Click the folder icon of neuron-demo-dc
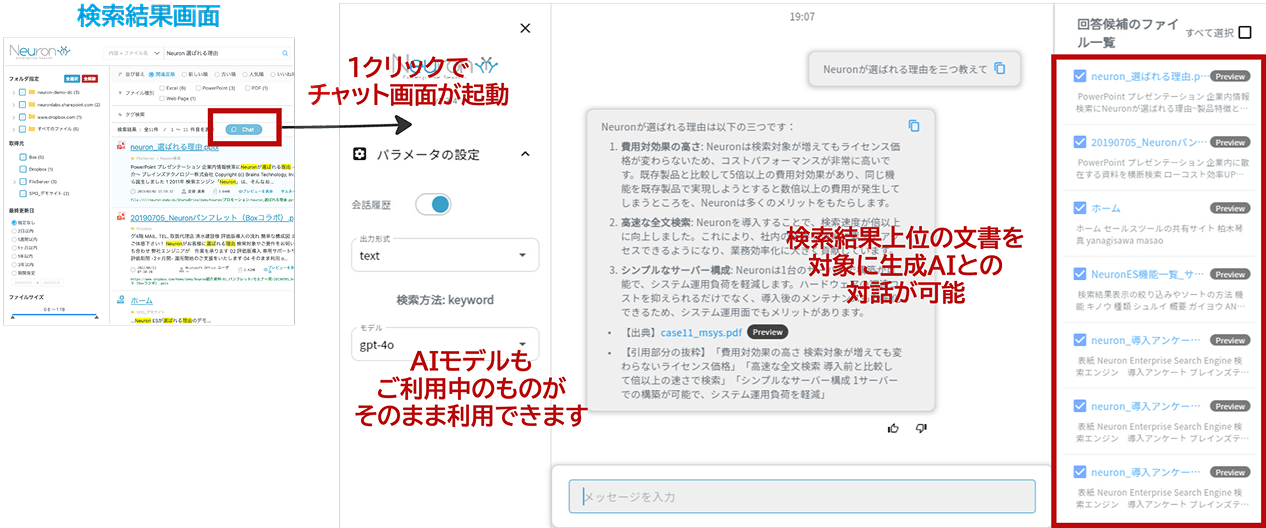Viewport: 1266px width, 528px height. (32, 92)
